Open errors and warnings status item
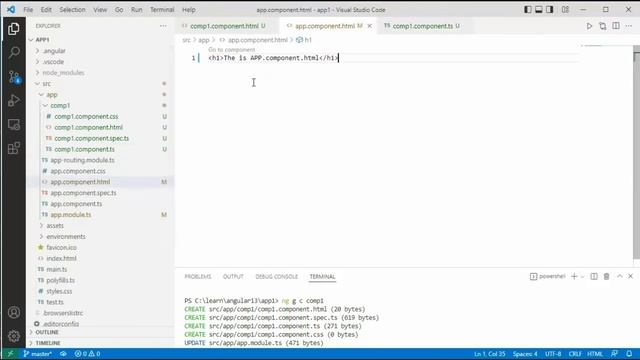 point(87,354)
